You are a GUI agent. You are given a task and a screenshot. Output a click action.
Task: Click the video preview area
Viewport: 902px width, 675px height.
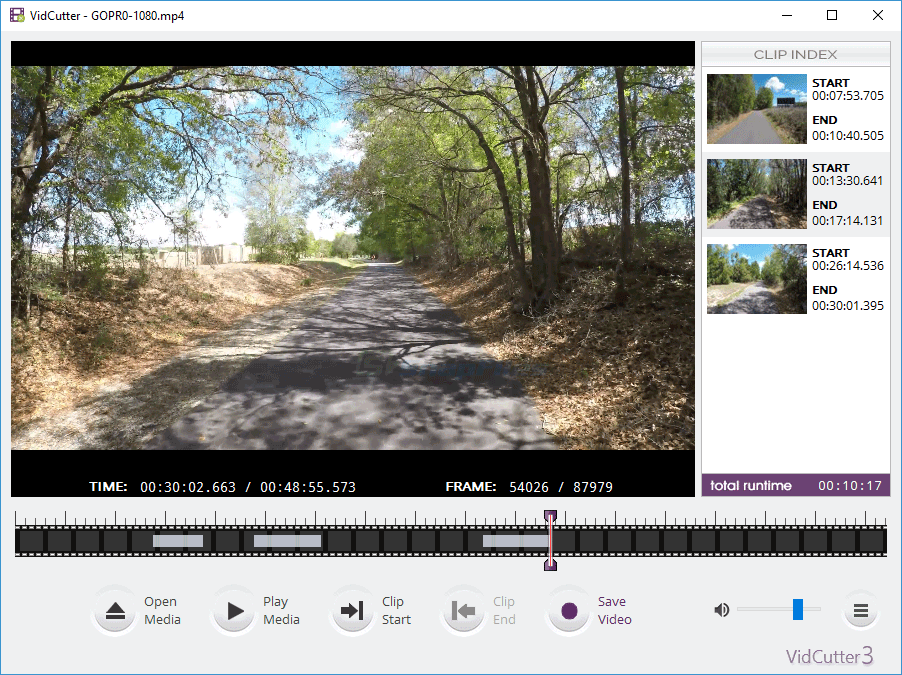pos(352,258)
